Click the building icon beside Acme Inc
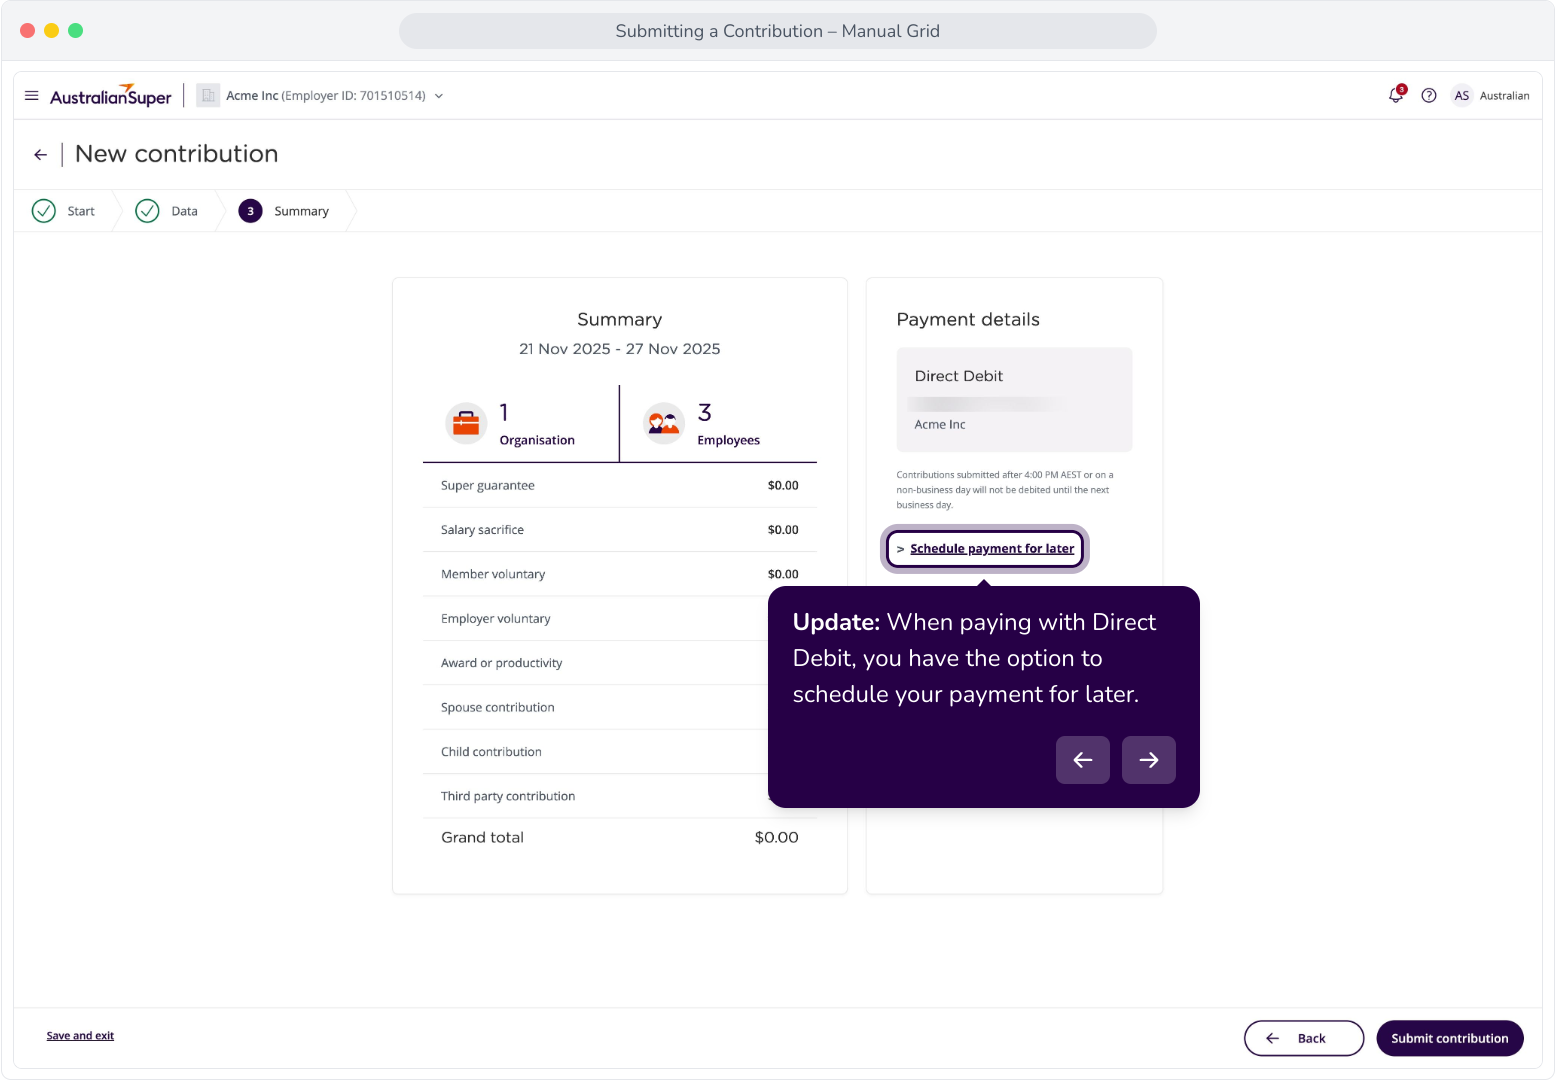This screenshot has height=1080, width=1556. 208,96
